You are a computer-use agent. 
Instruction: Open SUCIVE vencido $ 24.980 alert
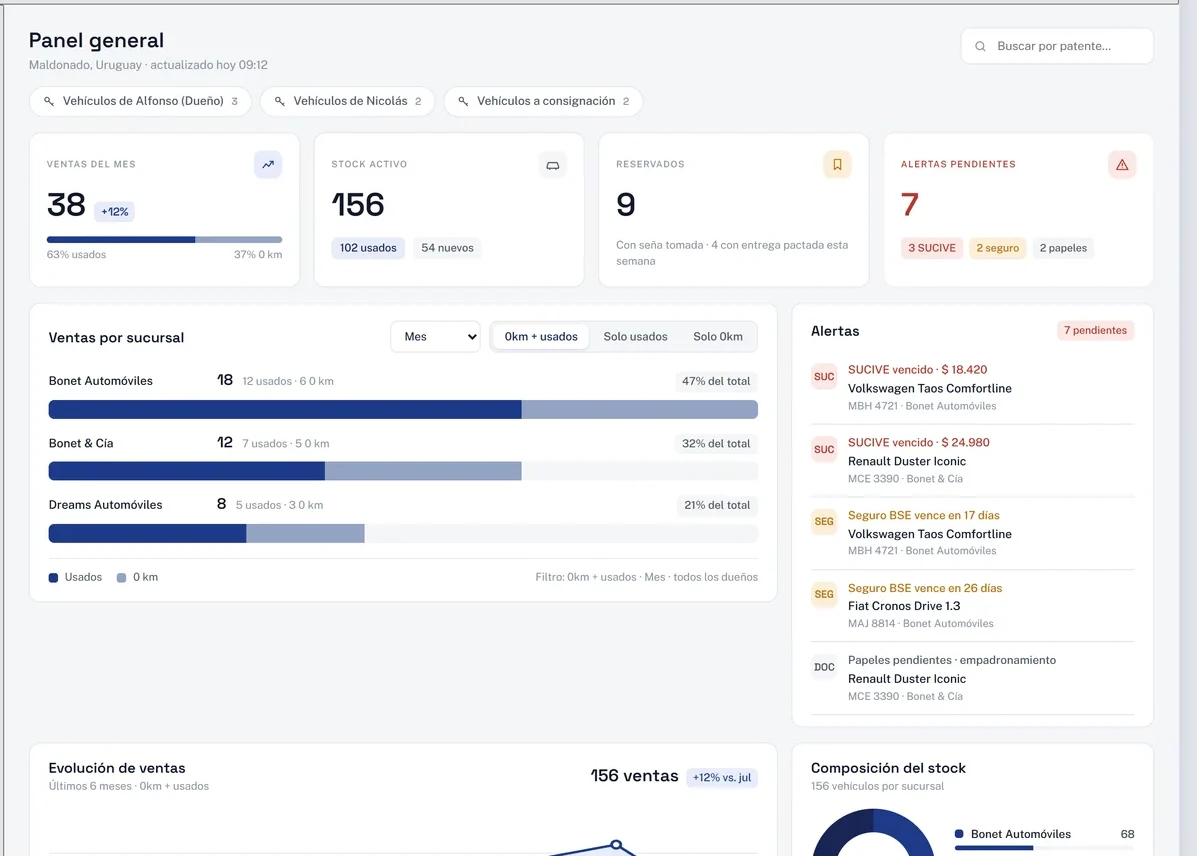point(973,460)
